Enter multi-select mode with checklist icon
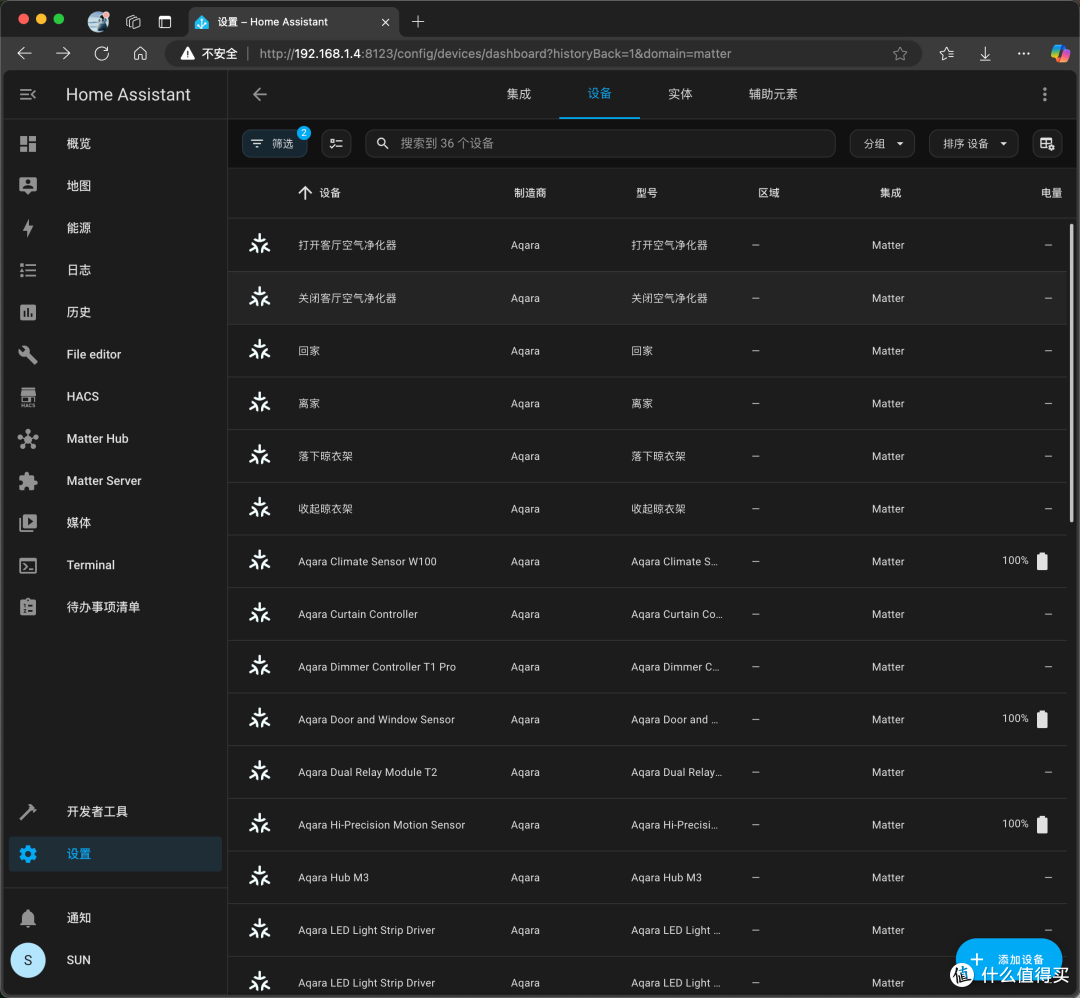The height and width of the screenshot is (998, 1080). (x=336, y=143)
